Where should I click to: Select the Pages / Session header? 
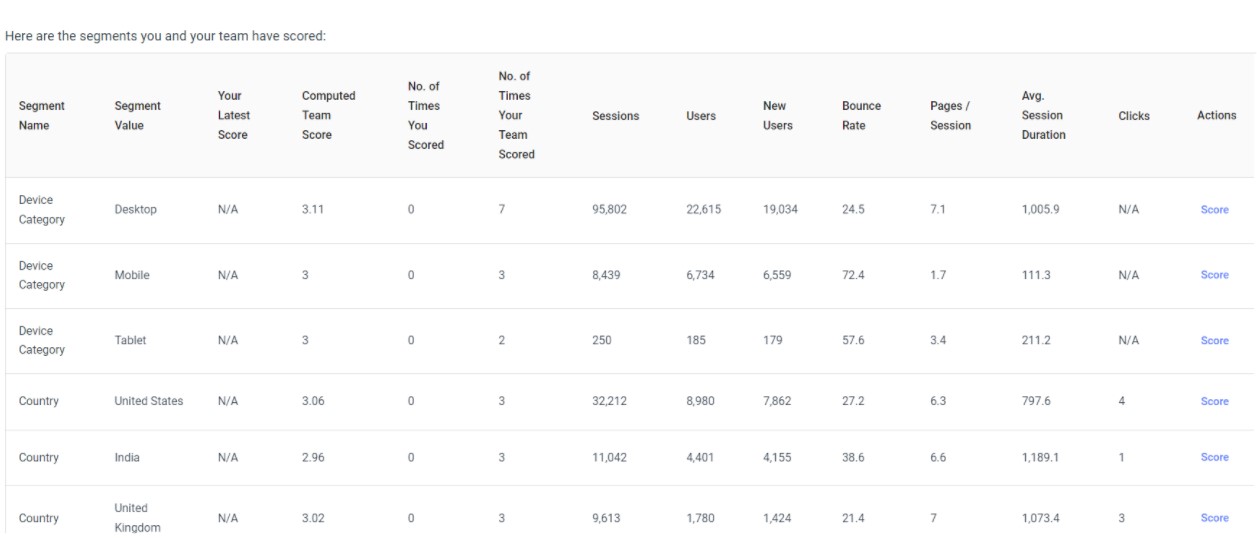tap(951, 116)
